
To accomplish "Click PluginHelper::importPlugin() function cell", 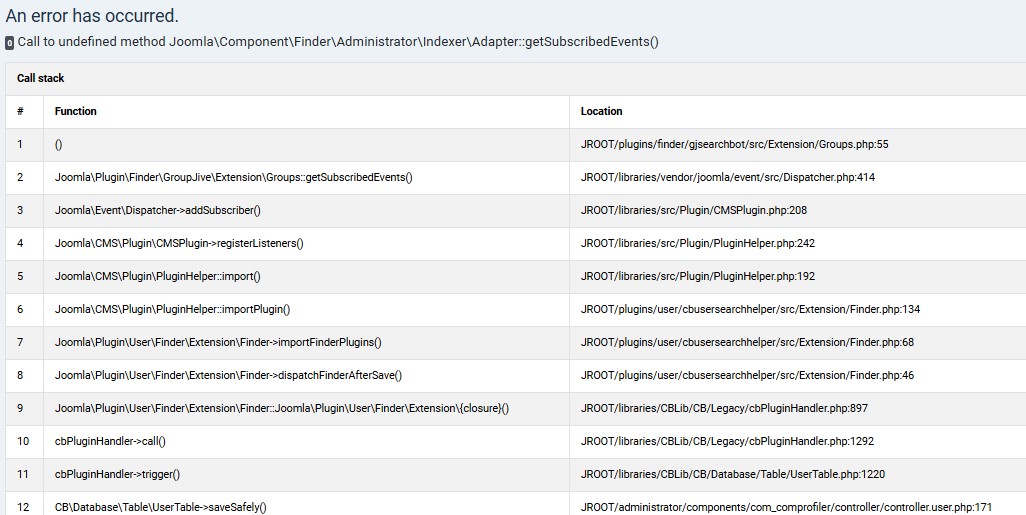I will pyautogui.click(x=173, y=309).
